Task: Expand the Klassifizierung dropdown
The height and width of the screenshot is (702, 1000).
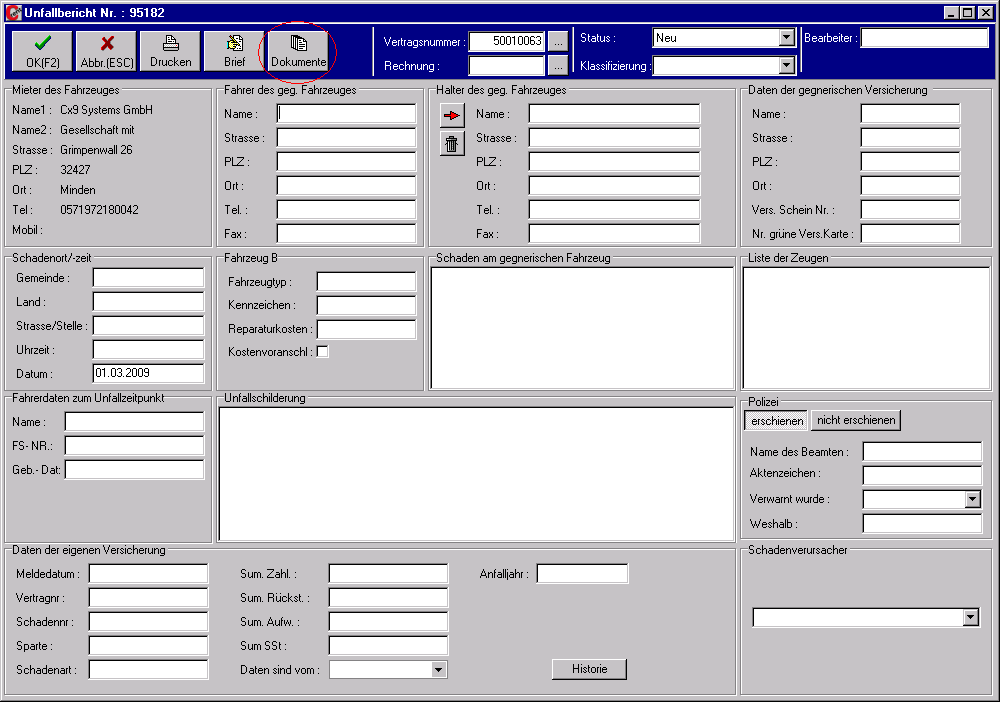Action: coord(786,66)
